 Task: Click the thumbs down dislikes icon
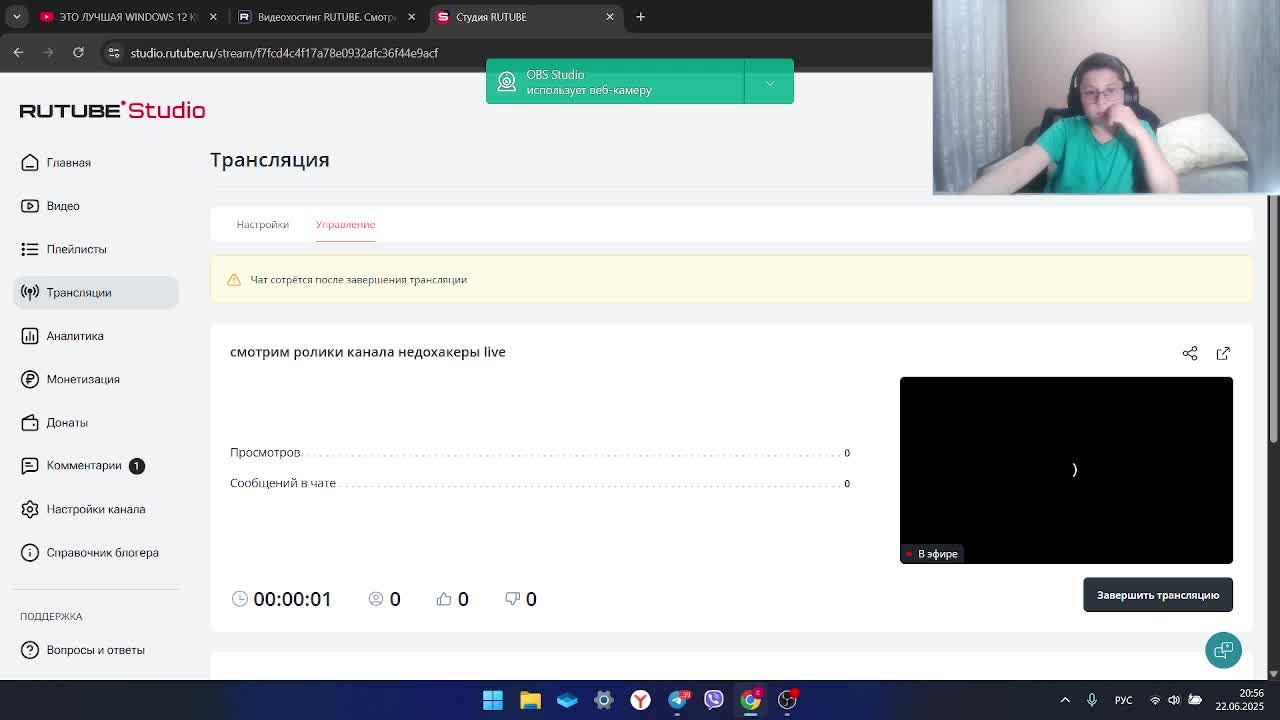pos(512,598)
